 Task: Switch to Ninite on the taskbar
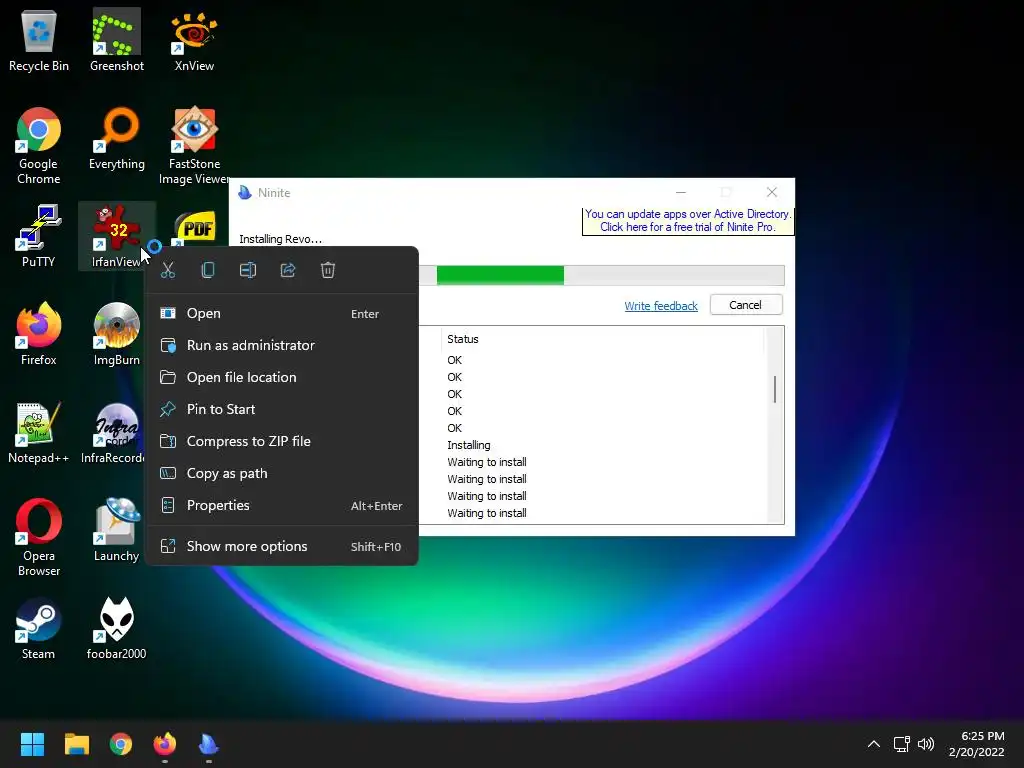click(x=208, y=744)
